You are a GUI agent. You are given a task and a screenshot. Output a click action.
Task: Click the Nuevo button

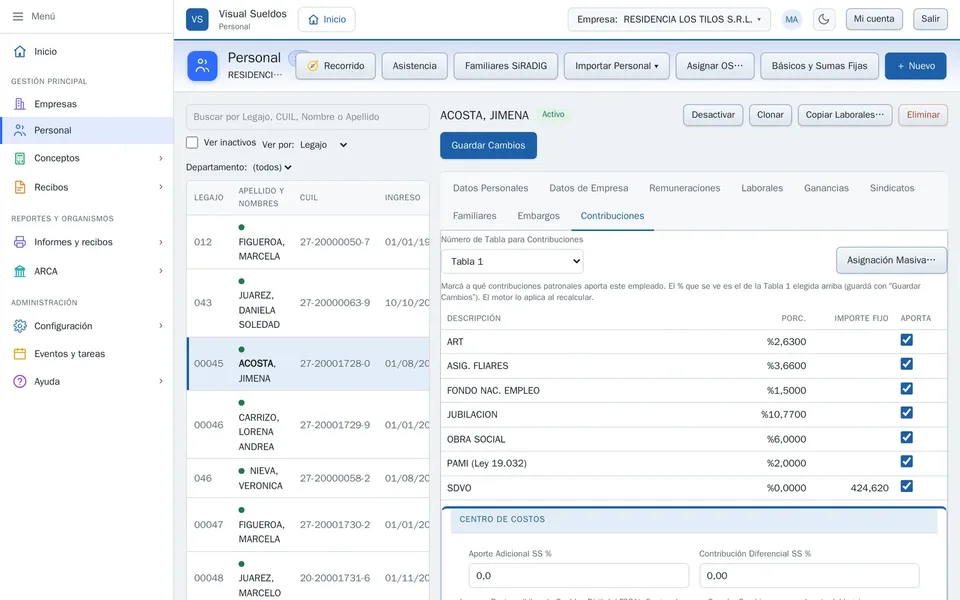[x=915, y=66]
